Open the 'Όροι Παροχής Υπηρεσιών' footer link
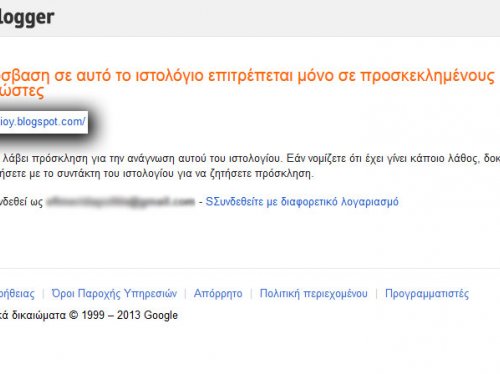 114,294
